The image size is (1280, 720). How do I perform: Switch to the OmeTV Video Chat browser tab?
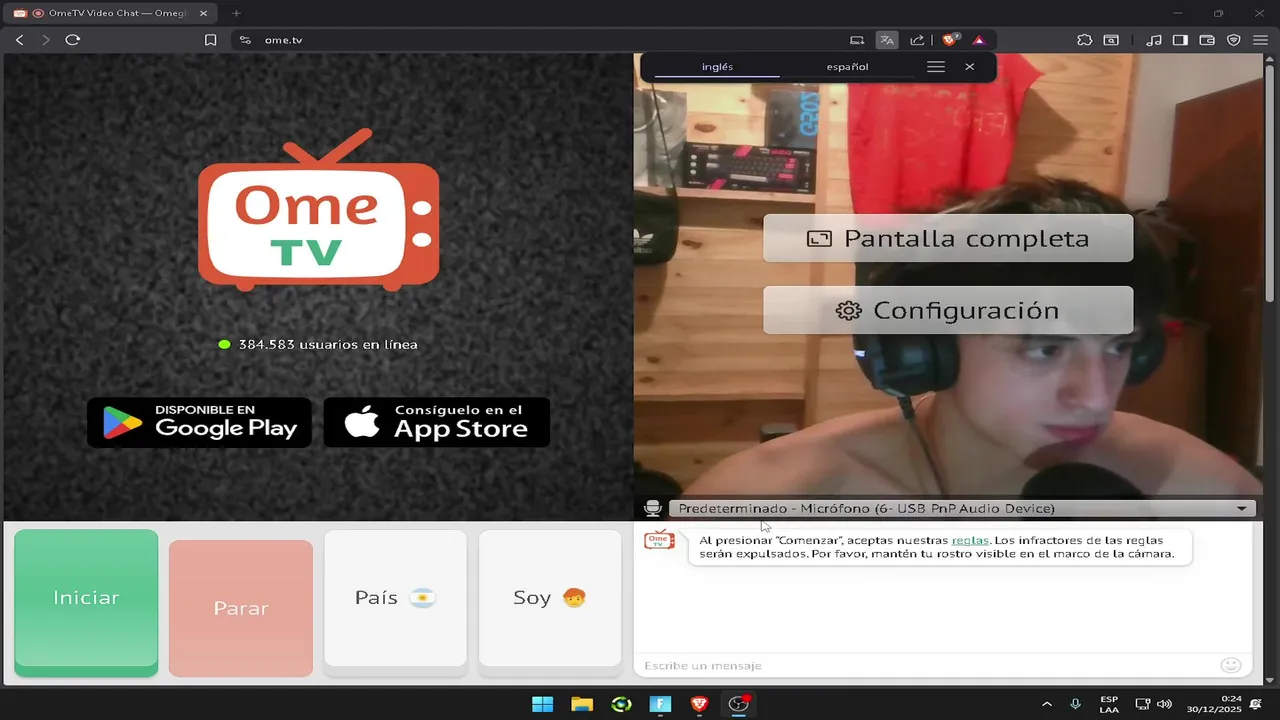tap(108, 13)
